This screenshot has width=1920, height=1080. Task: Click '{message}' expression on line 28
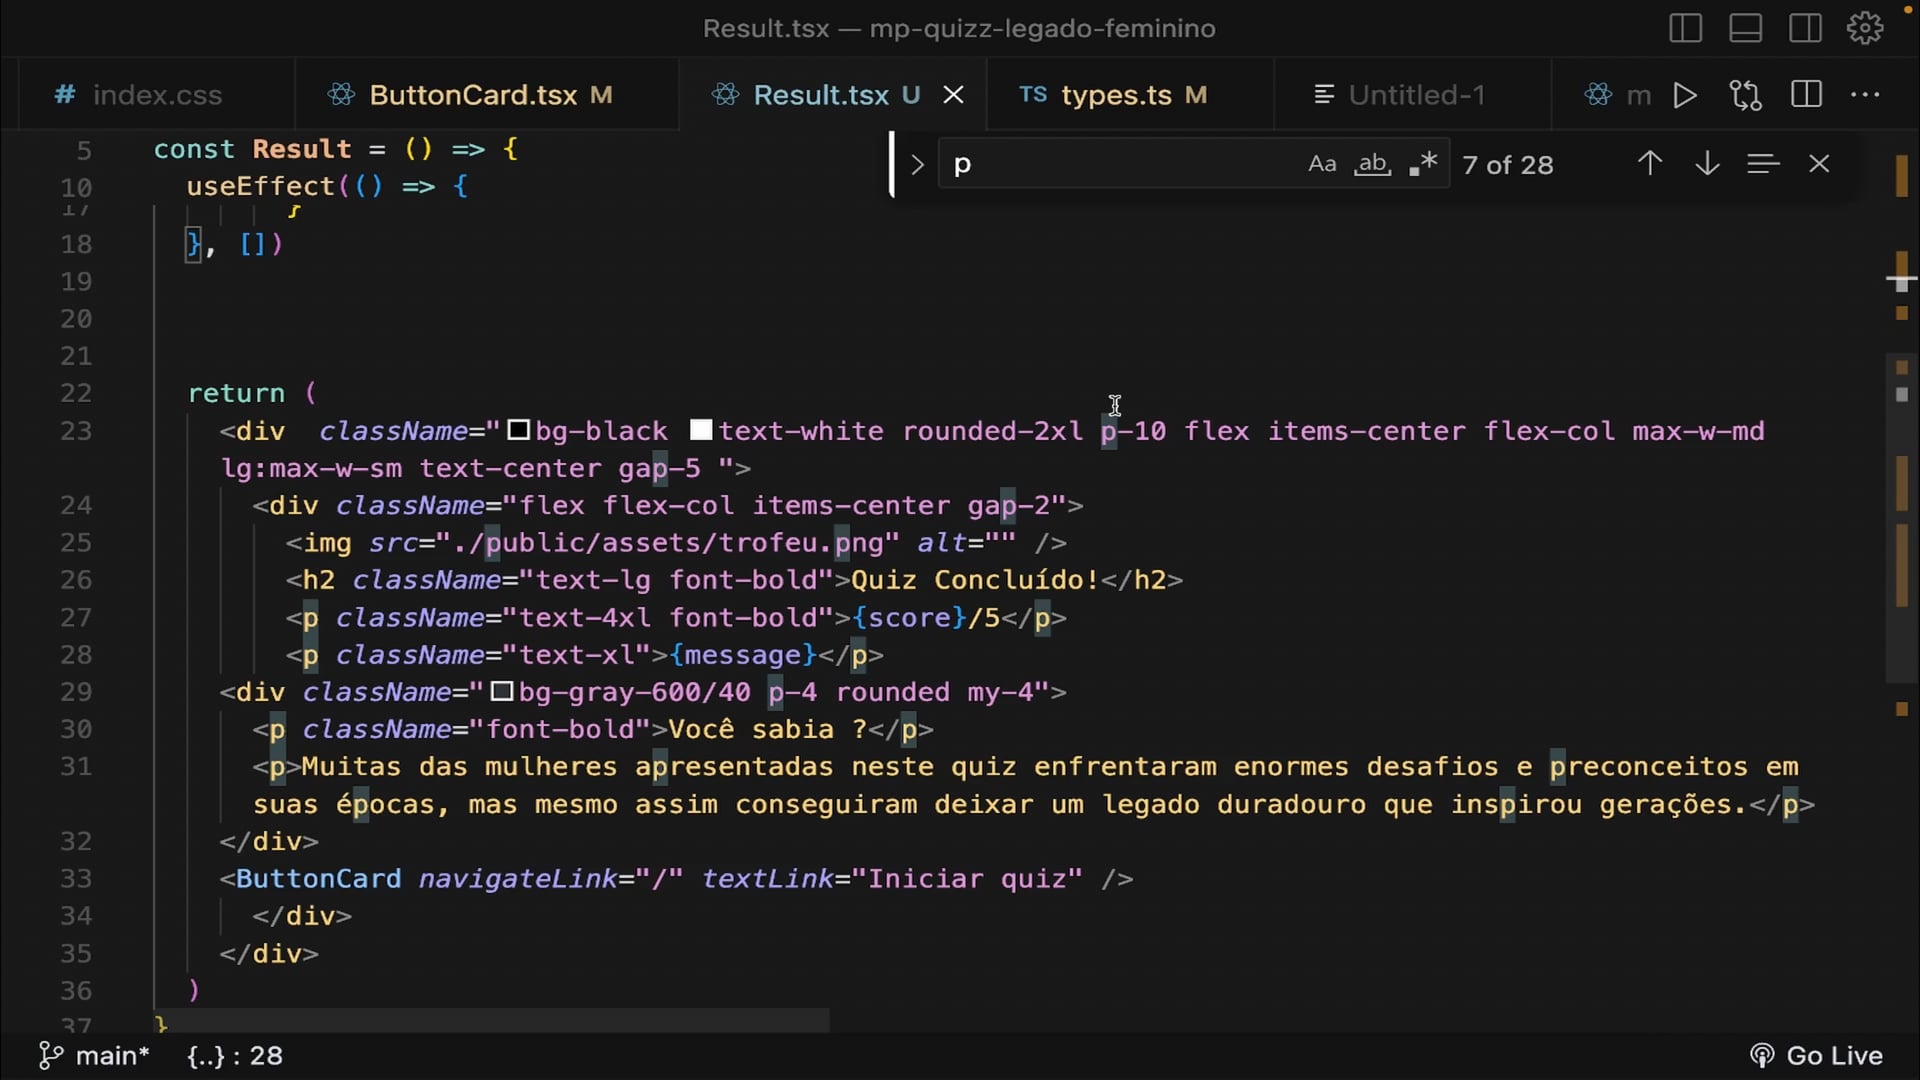pyautogui.click(x=743, y=655)
